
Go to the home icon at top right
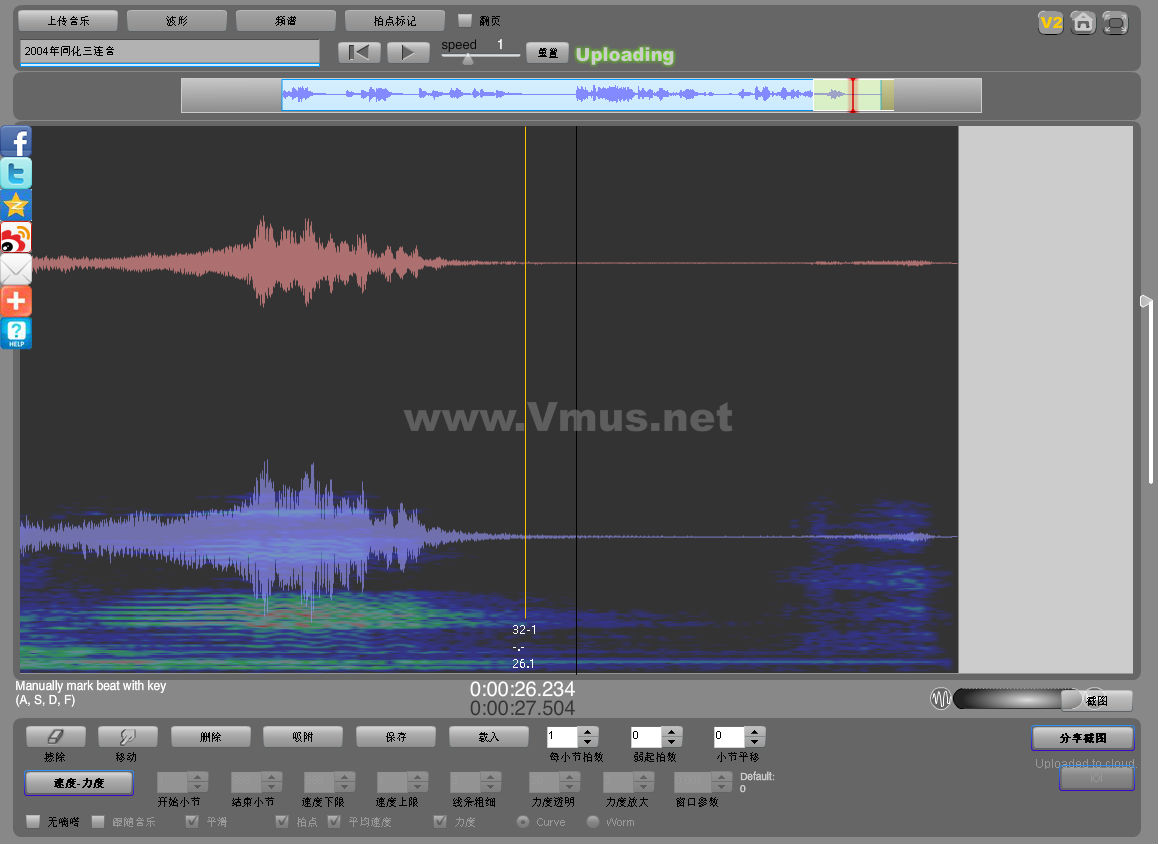pos(1082,22)
